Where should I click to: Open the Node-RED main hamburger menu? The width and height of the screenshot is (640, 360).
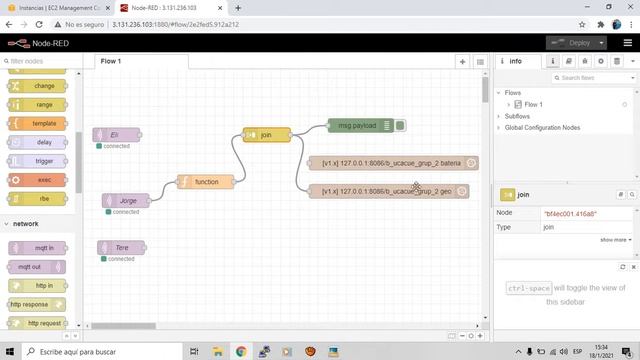point(628,43)
